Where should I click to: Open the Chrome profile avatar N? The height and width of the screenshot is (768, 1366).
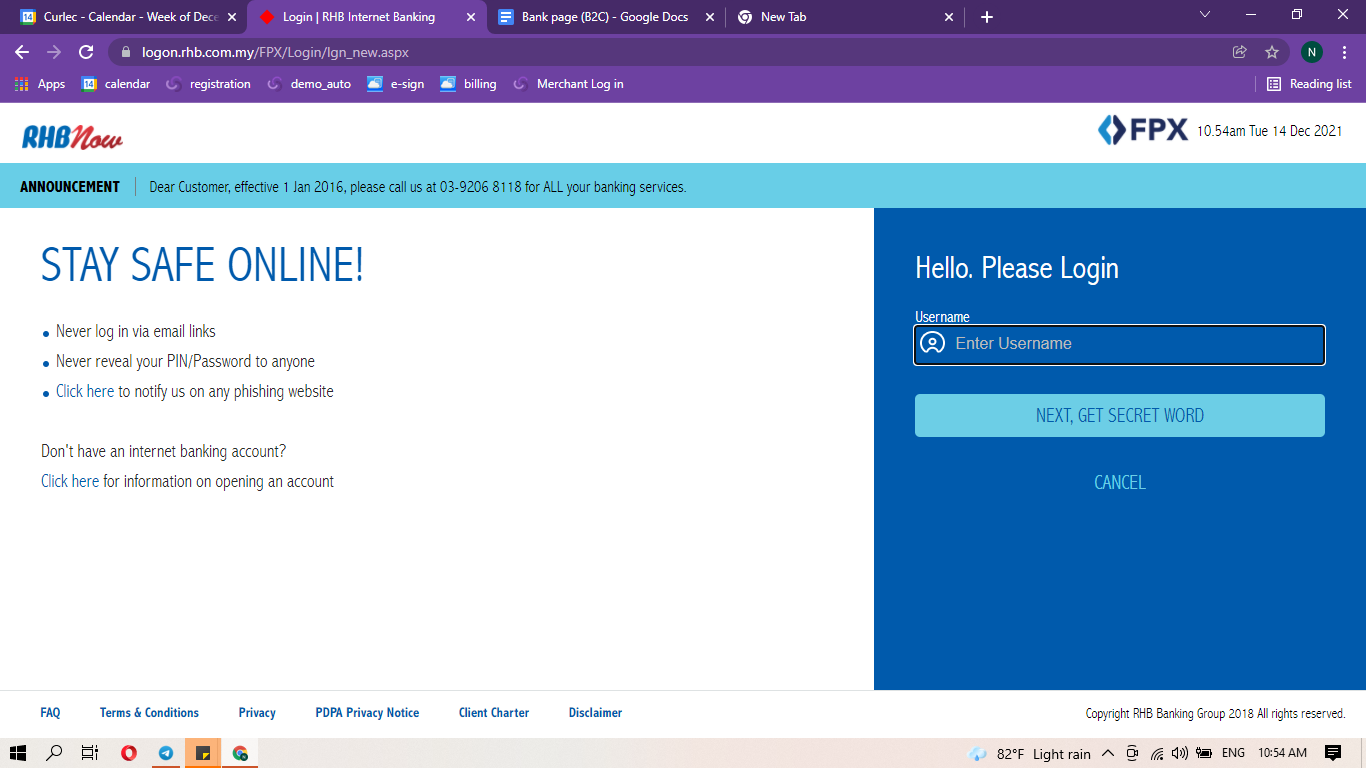pos(1311,52)
